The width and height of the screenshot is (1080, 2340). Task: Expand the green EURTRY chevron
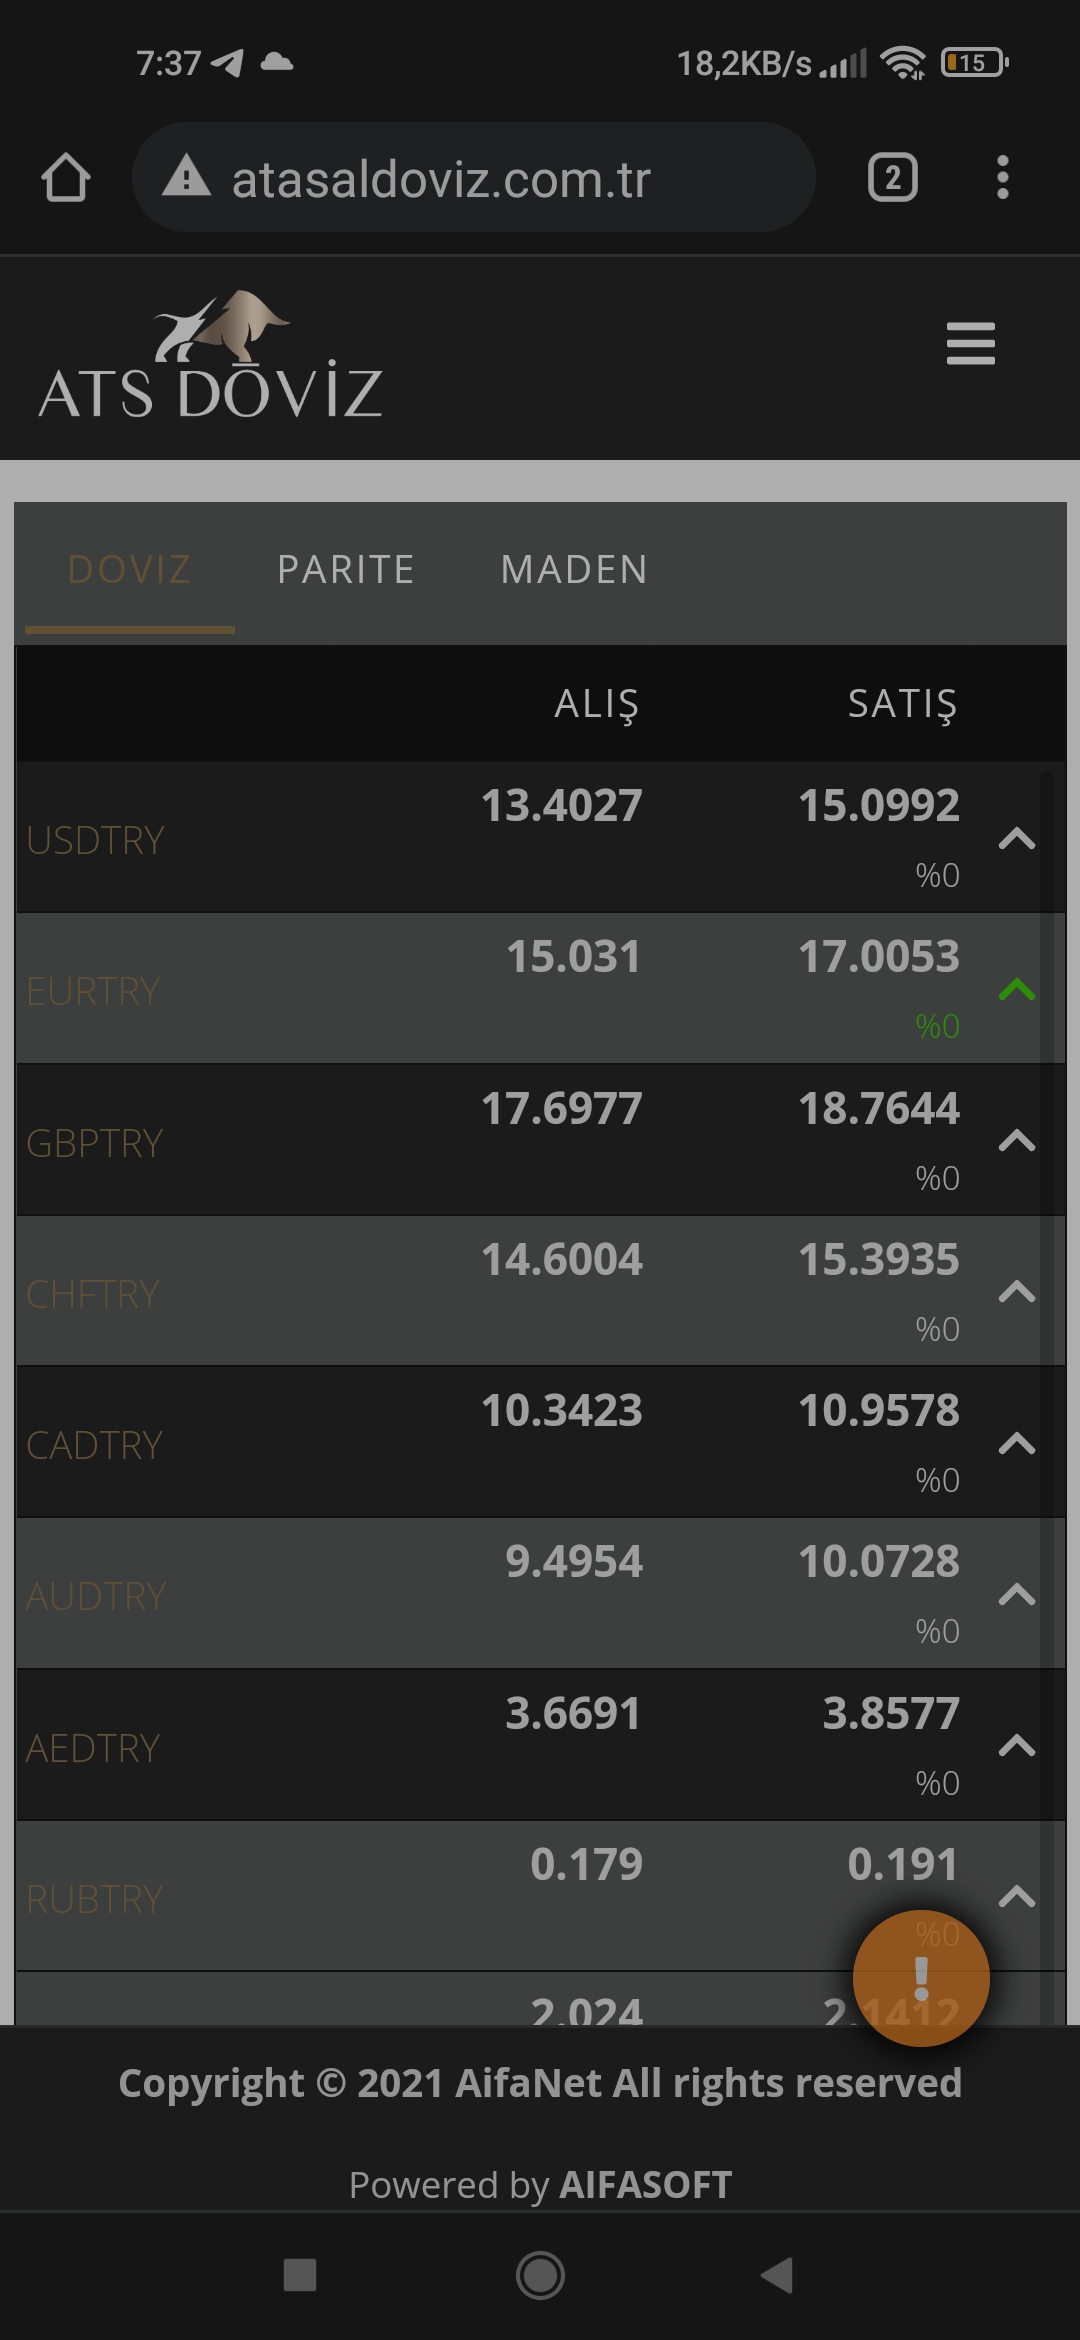(1016, 990)
